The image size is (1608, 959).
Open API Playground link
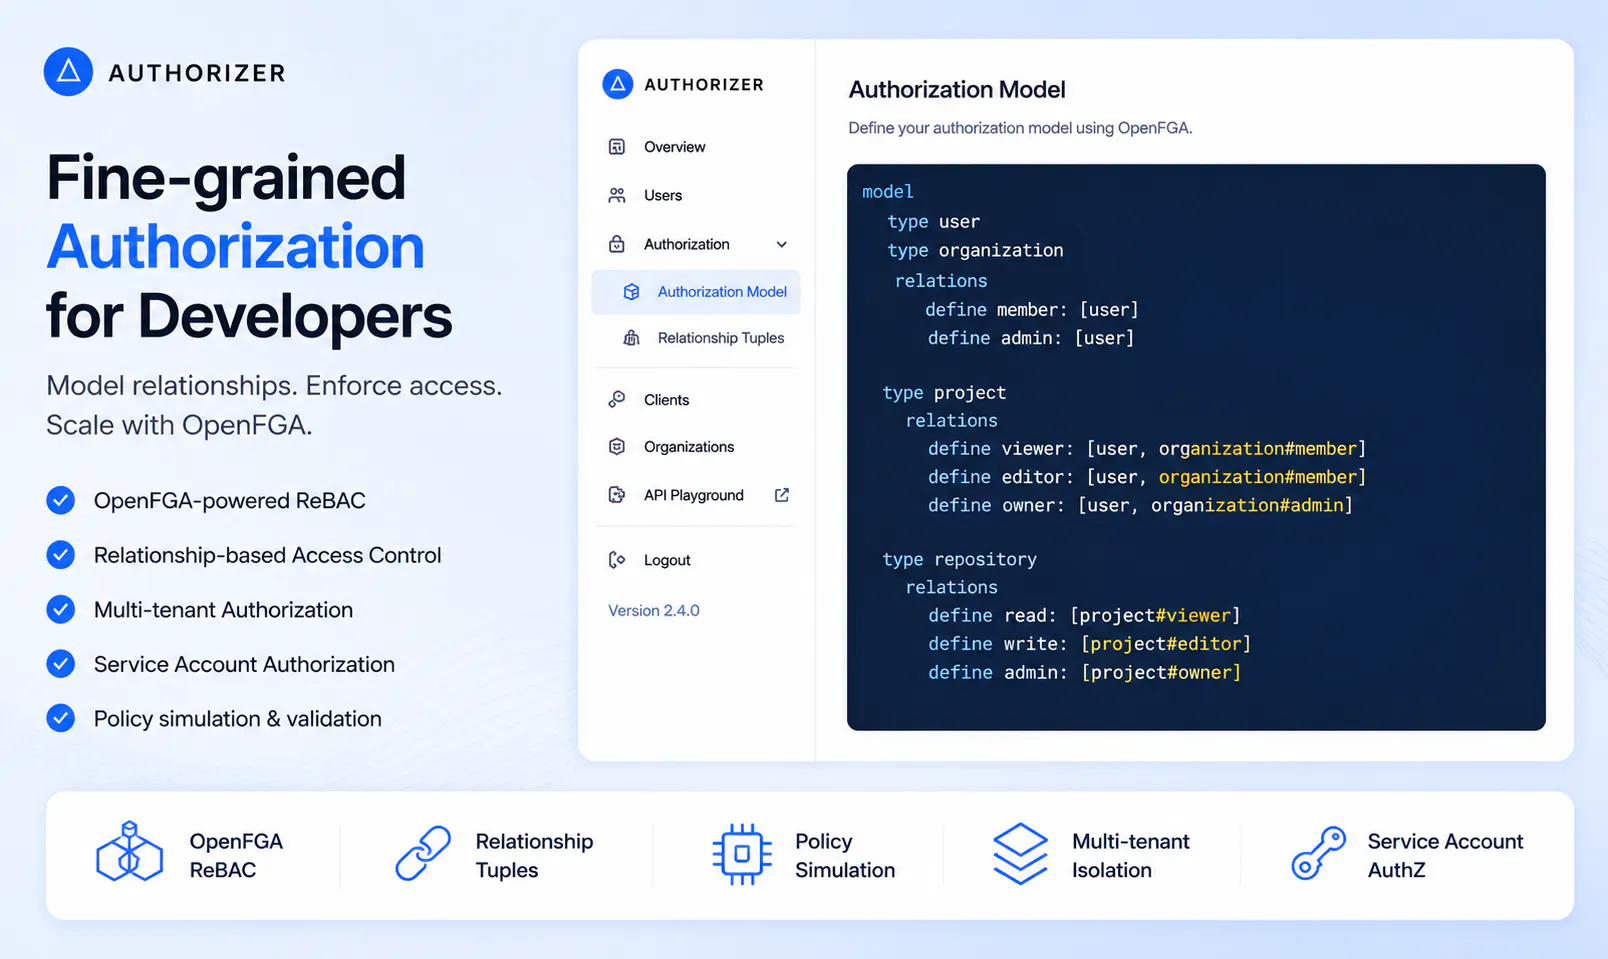coord(696,495)
